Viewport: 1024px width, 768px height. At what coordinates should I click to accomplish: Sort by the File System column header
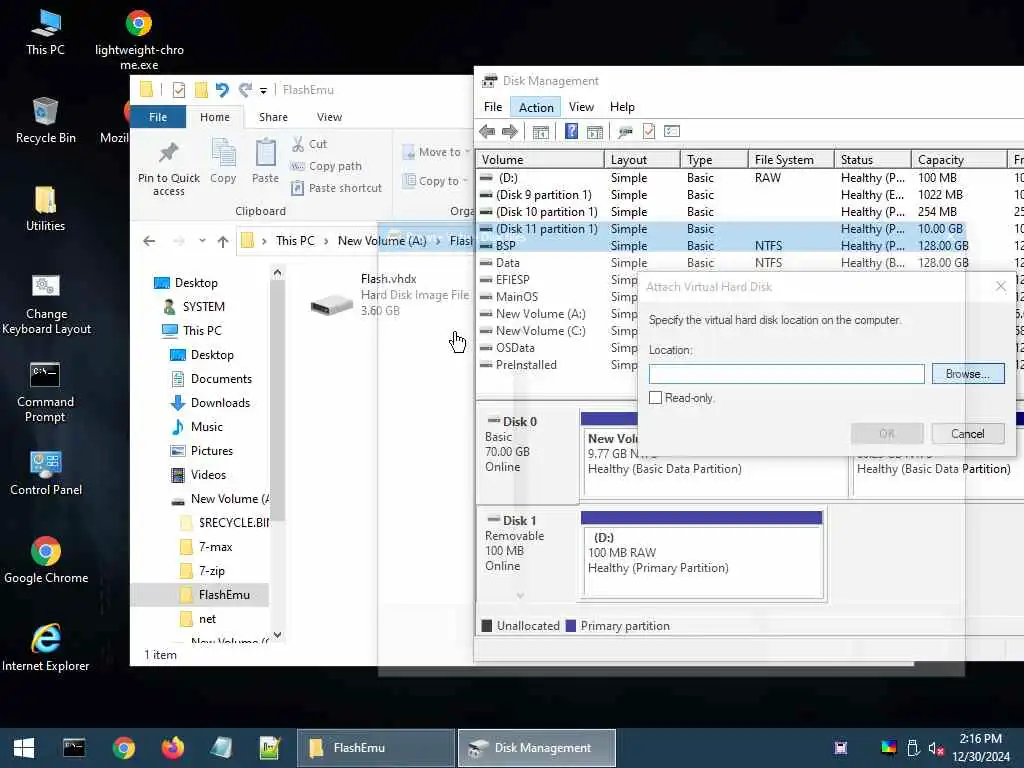(791, 159)
